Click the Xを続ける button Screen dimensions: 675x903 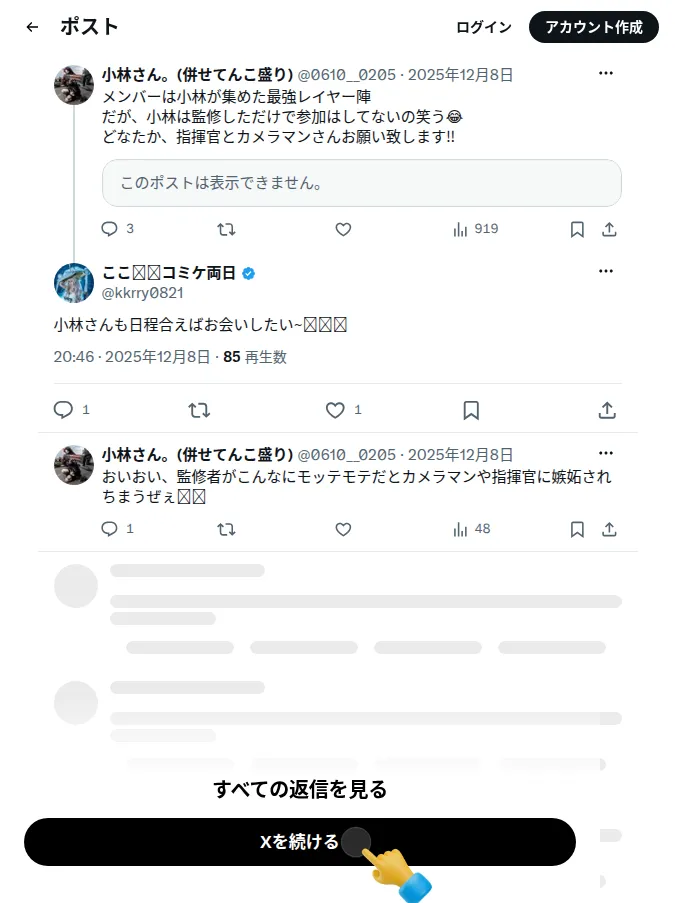pos(299,841)
